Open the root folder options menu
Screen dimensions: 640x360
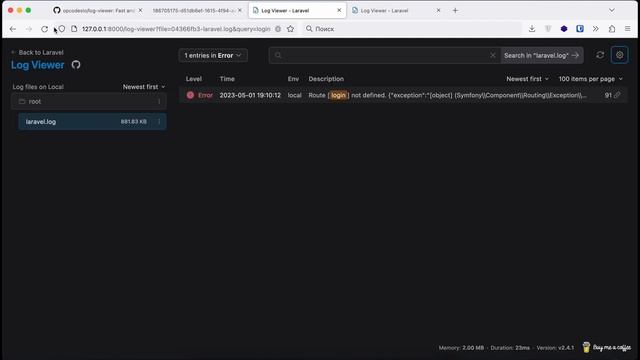click(x=159, y=102)
